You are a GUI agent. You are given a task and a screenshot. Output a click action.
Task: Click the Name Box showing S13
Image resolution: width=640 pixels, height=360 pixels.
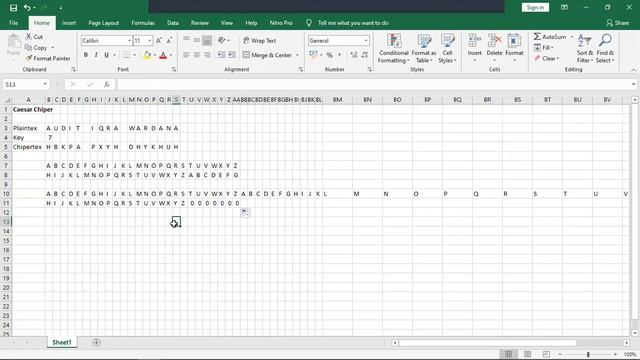point(25,84)
